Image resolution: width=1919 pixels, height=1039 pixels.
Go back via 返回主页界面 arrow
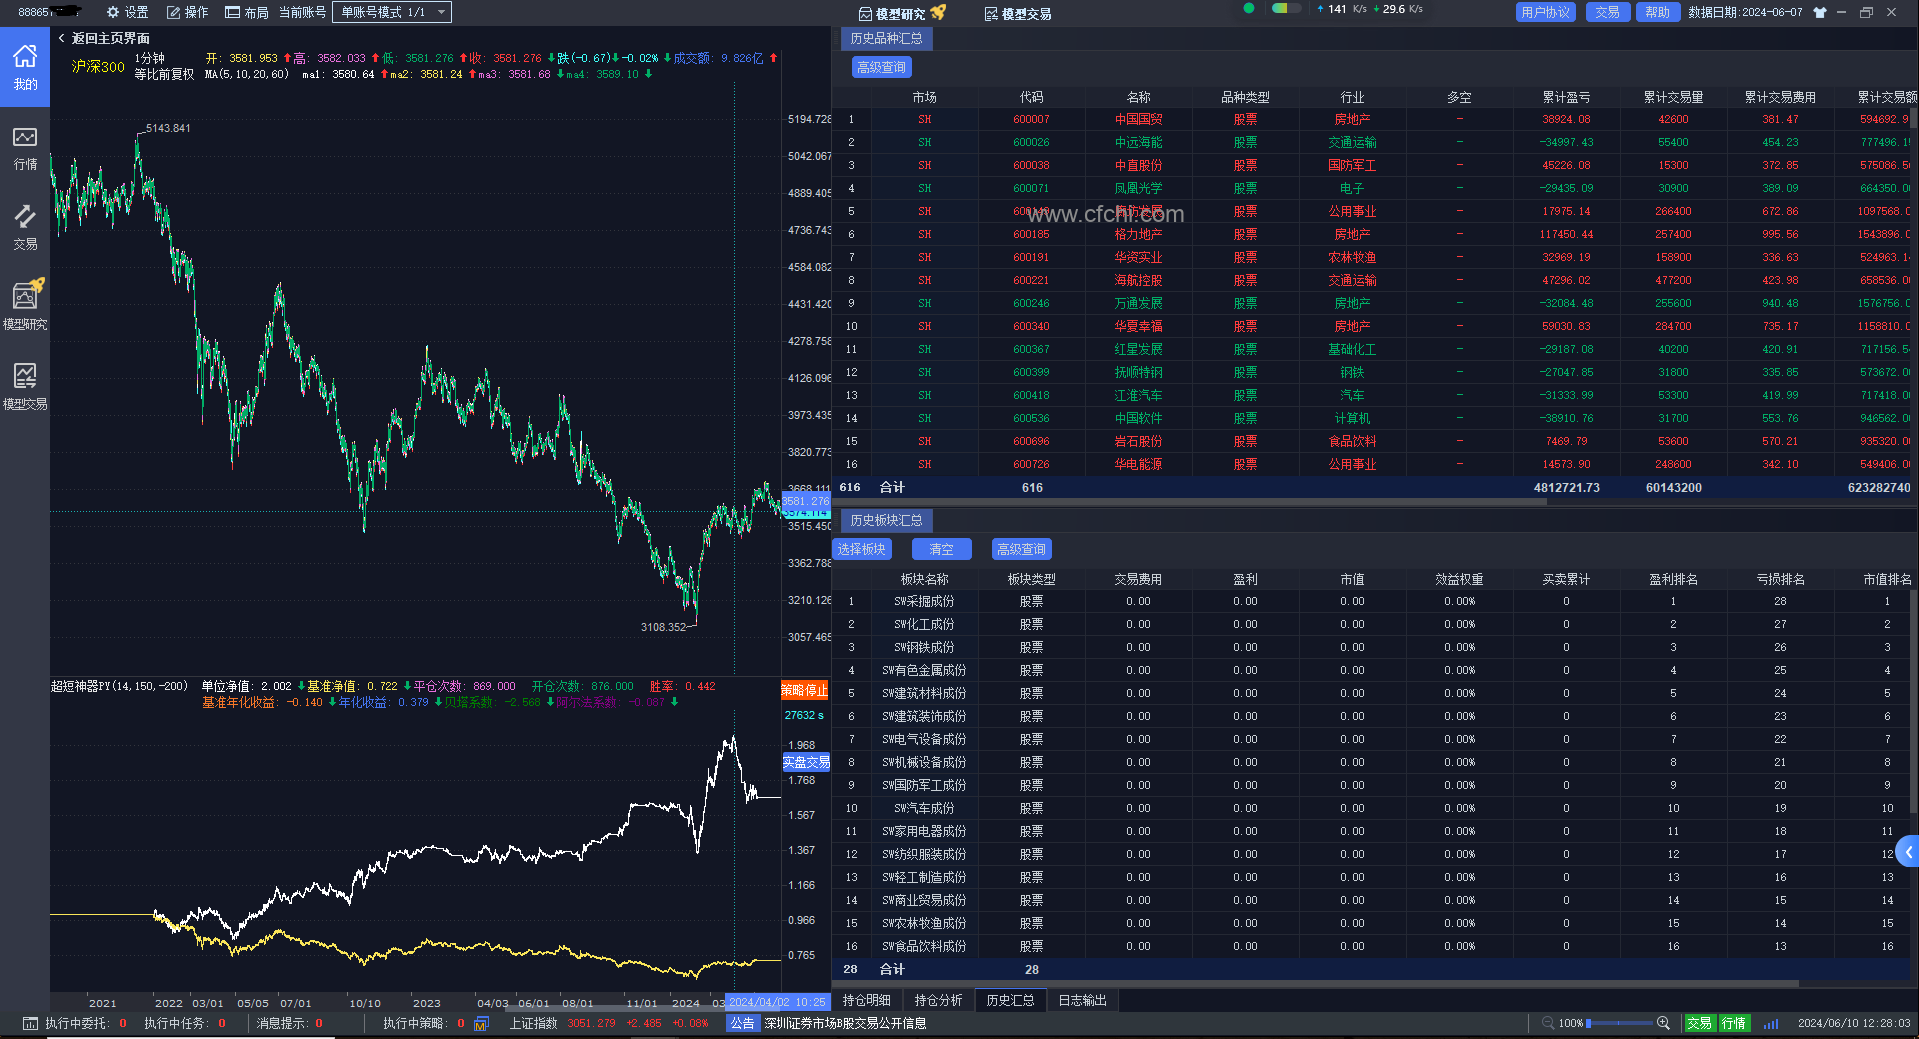click(62, 38)
